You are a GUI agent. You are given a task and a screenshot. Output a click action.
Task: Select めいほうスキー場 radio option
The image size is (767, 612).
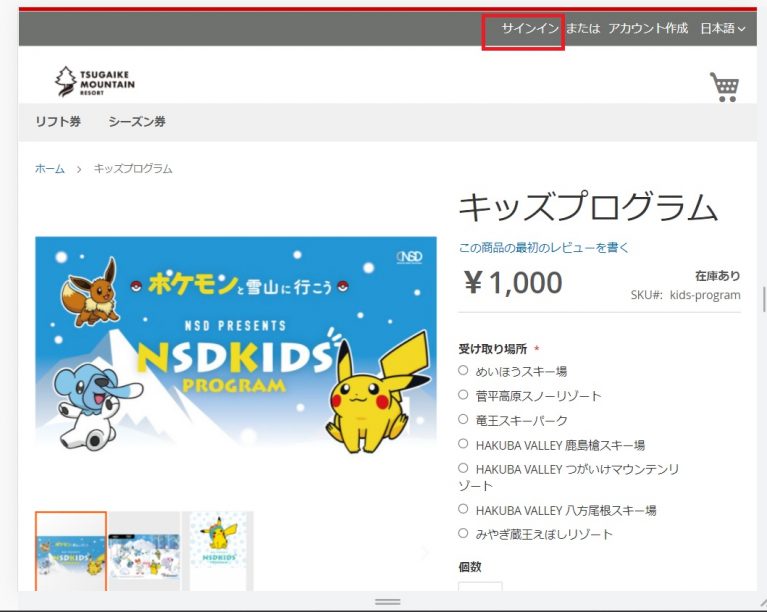(463, 370)
